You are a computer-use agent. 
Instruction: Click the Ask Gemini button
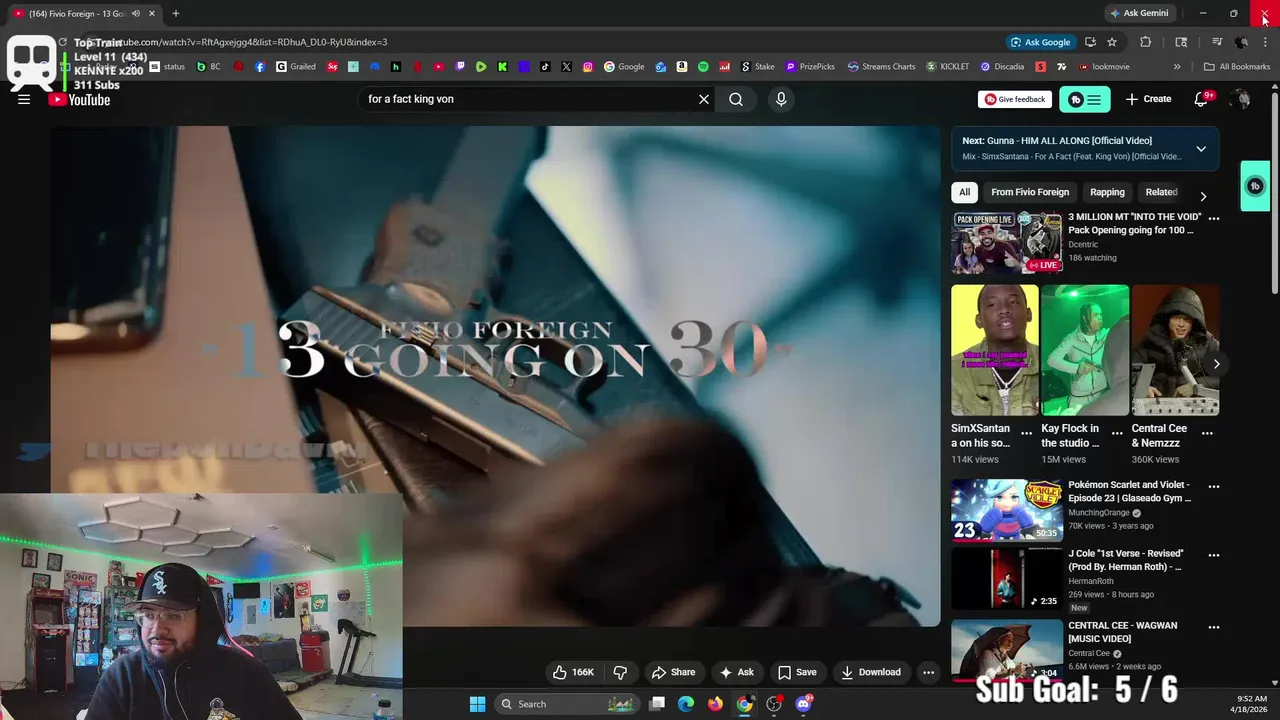1138,14
